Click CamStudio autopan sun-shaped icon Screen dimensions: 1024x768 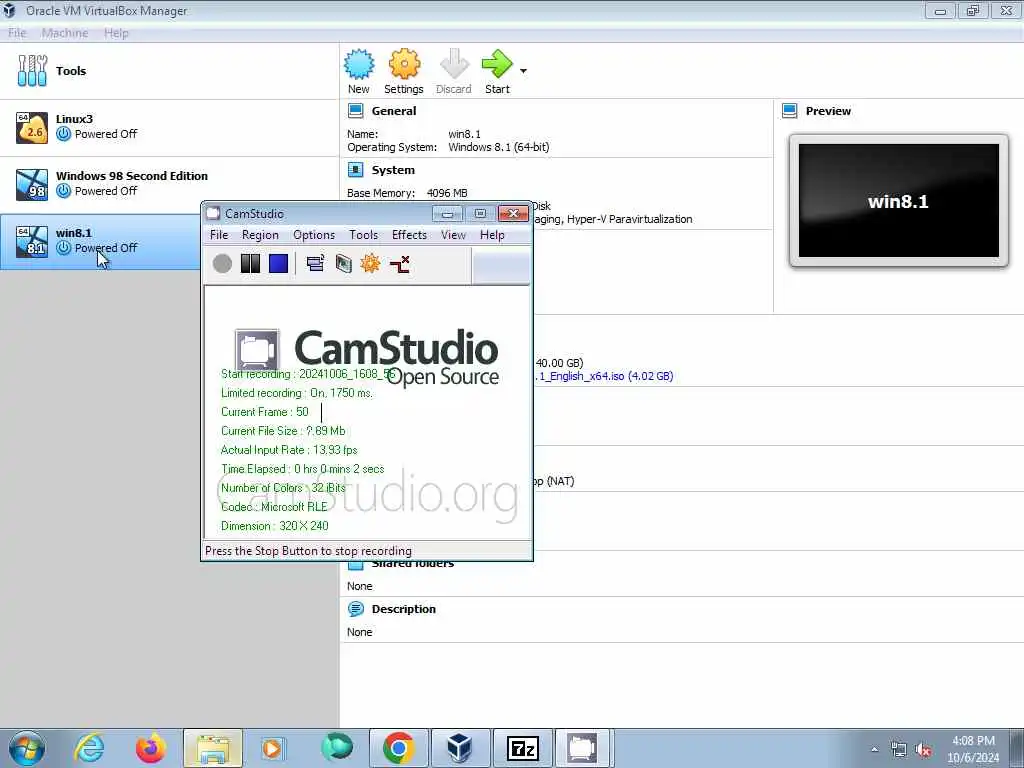click(370, 263)
